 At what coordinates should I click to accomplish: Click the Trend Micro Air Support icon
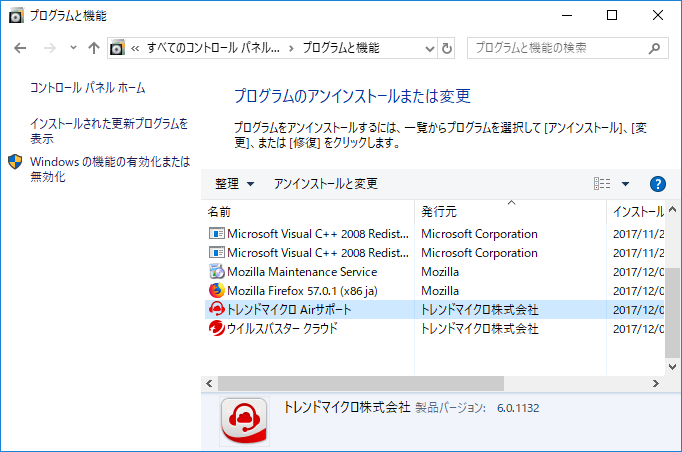[x=217, y=310]
